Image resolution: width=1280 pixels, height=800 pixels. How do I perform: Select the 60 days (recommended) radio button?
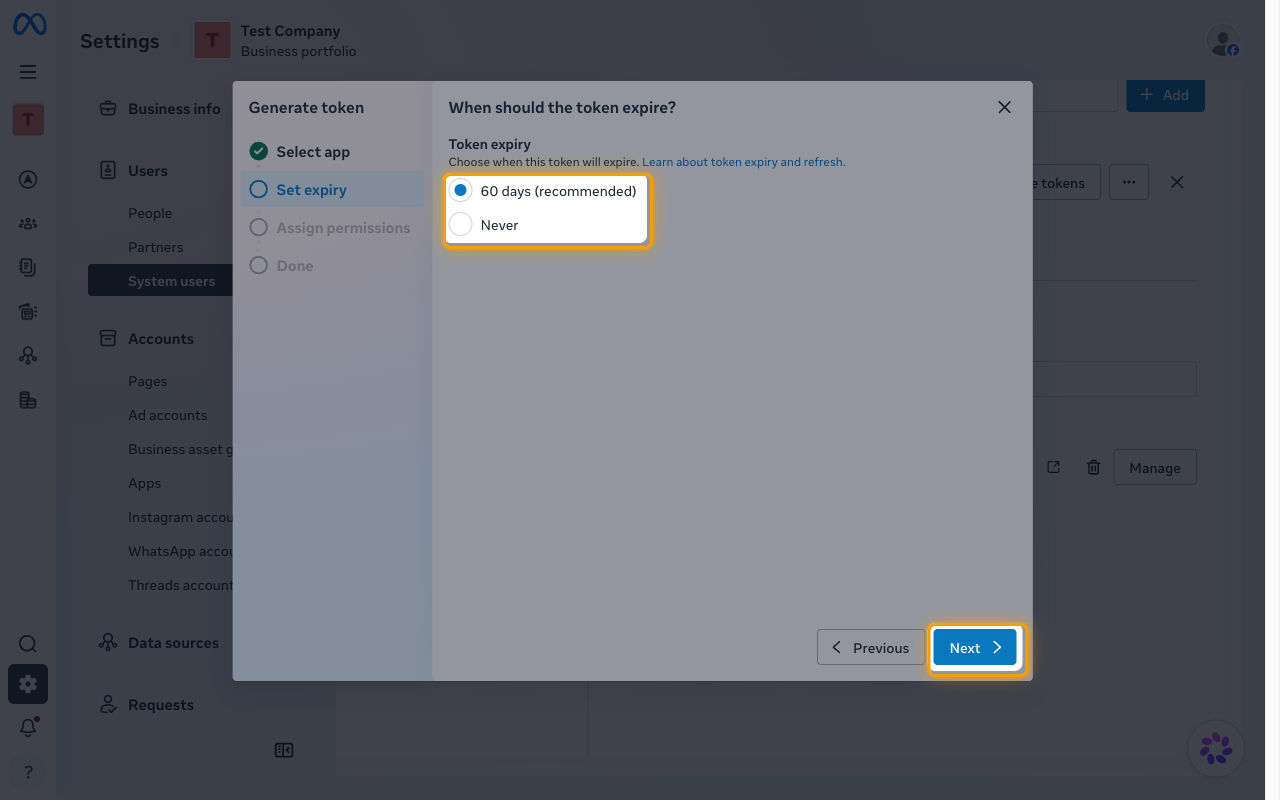(x=460, y=191)
